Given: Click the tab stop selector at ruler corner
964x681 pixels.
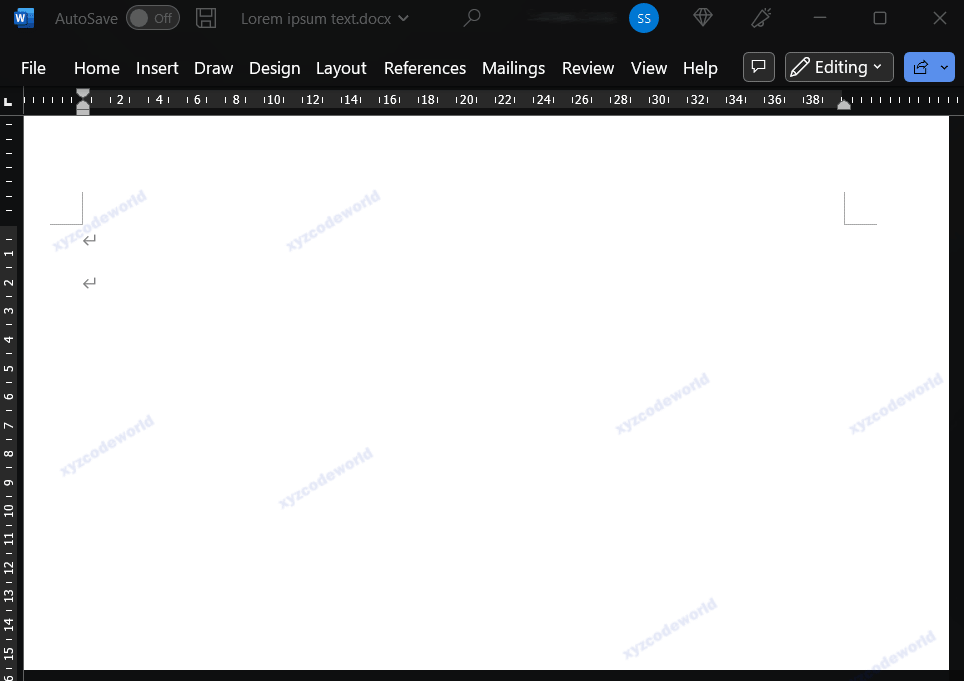Looking at the screenshot, I should 8,101.
